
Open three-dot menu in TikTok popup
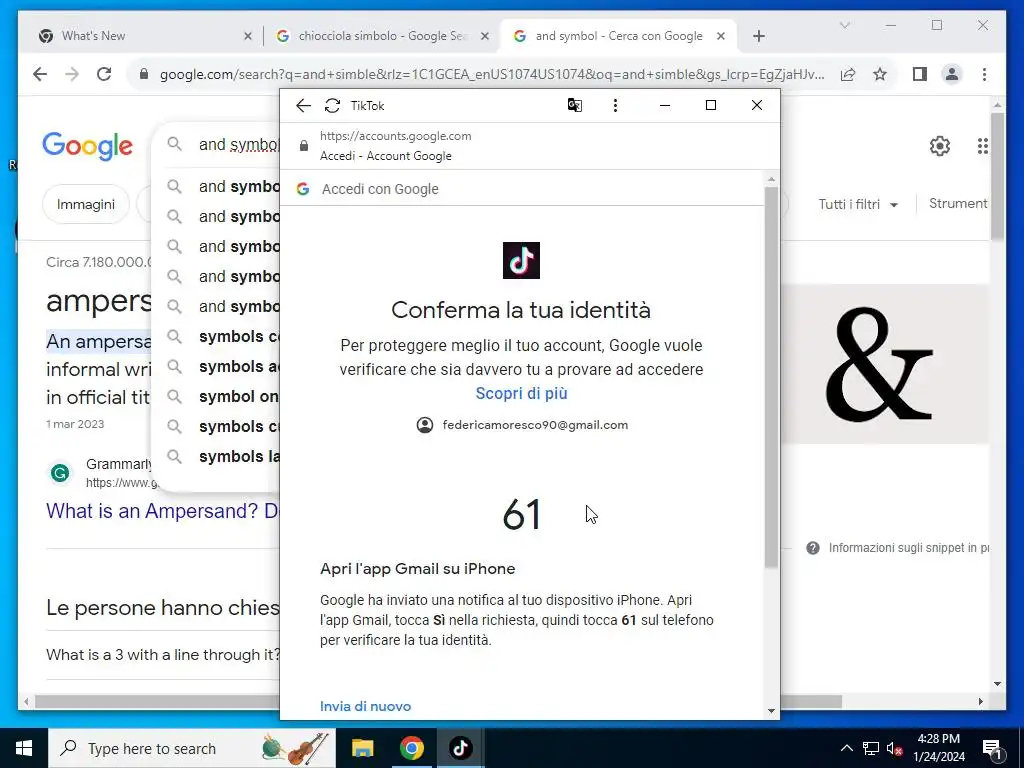pos(615,106)
